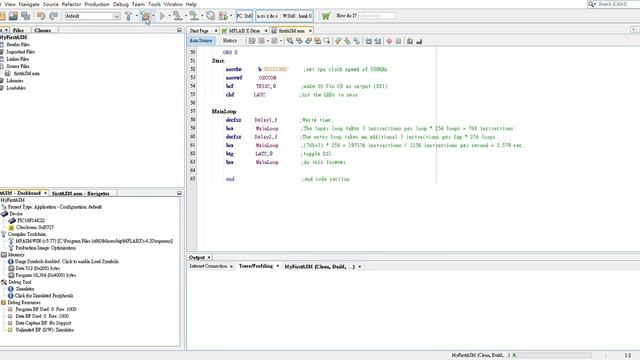Open the View menu
This screenshot has height=360, width=640.
tap(10, 4)
